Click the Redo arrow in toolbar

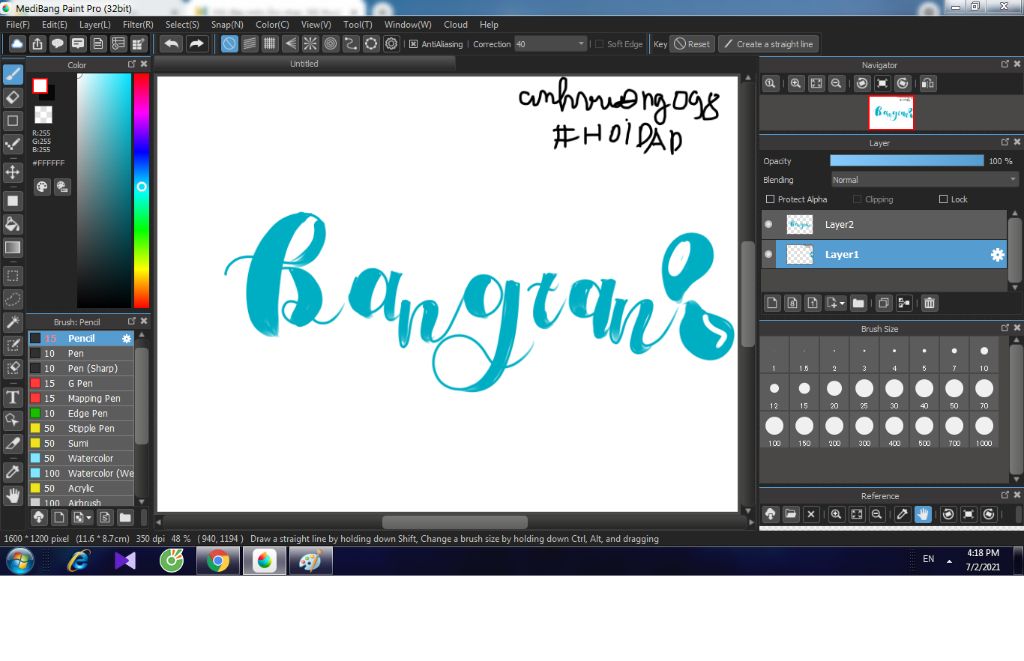tap(196, 44)
